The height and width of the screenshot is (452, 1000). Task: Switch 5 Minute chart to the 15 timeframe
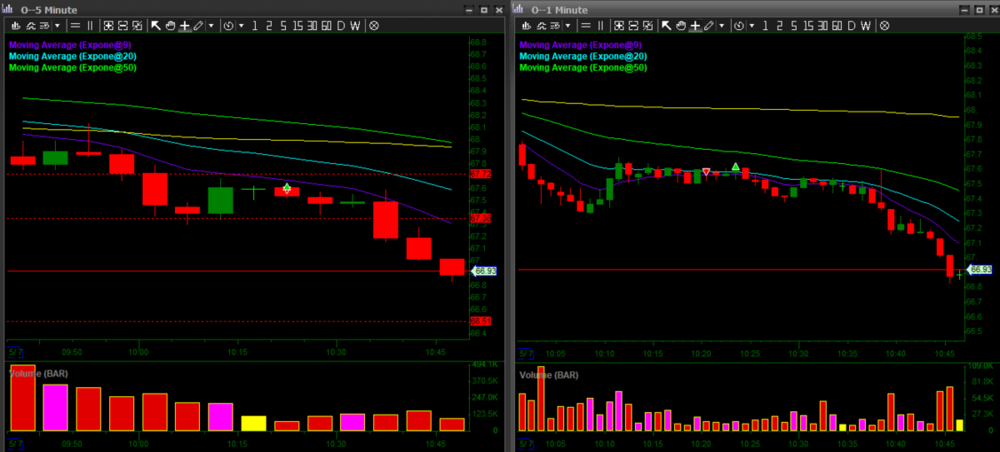point(297,24)
